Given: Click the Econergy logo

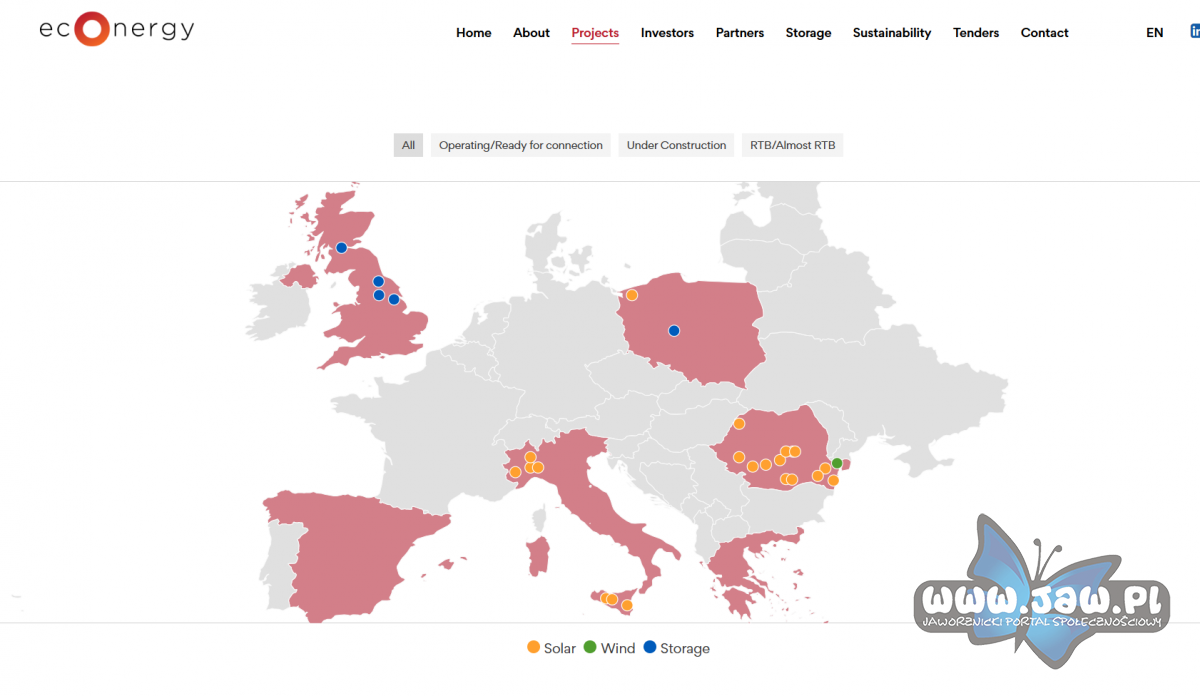Looking at the screenshot, I should (x=117, y=29).
